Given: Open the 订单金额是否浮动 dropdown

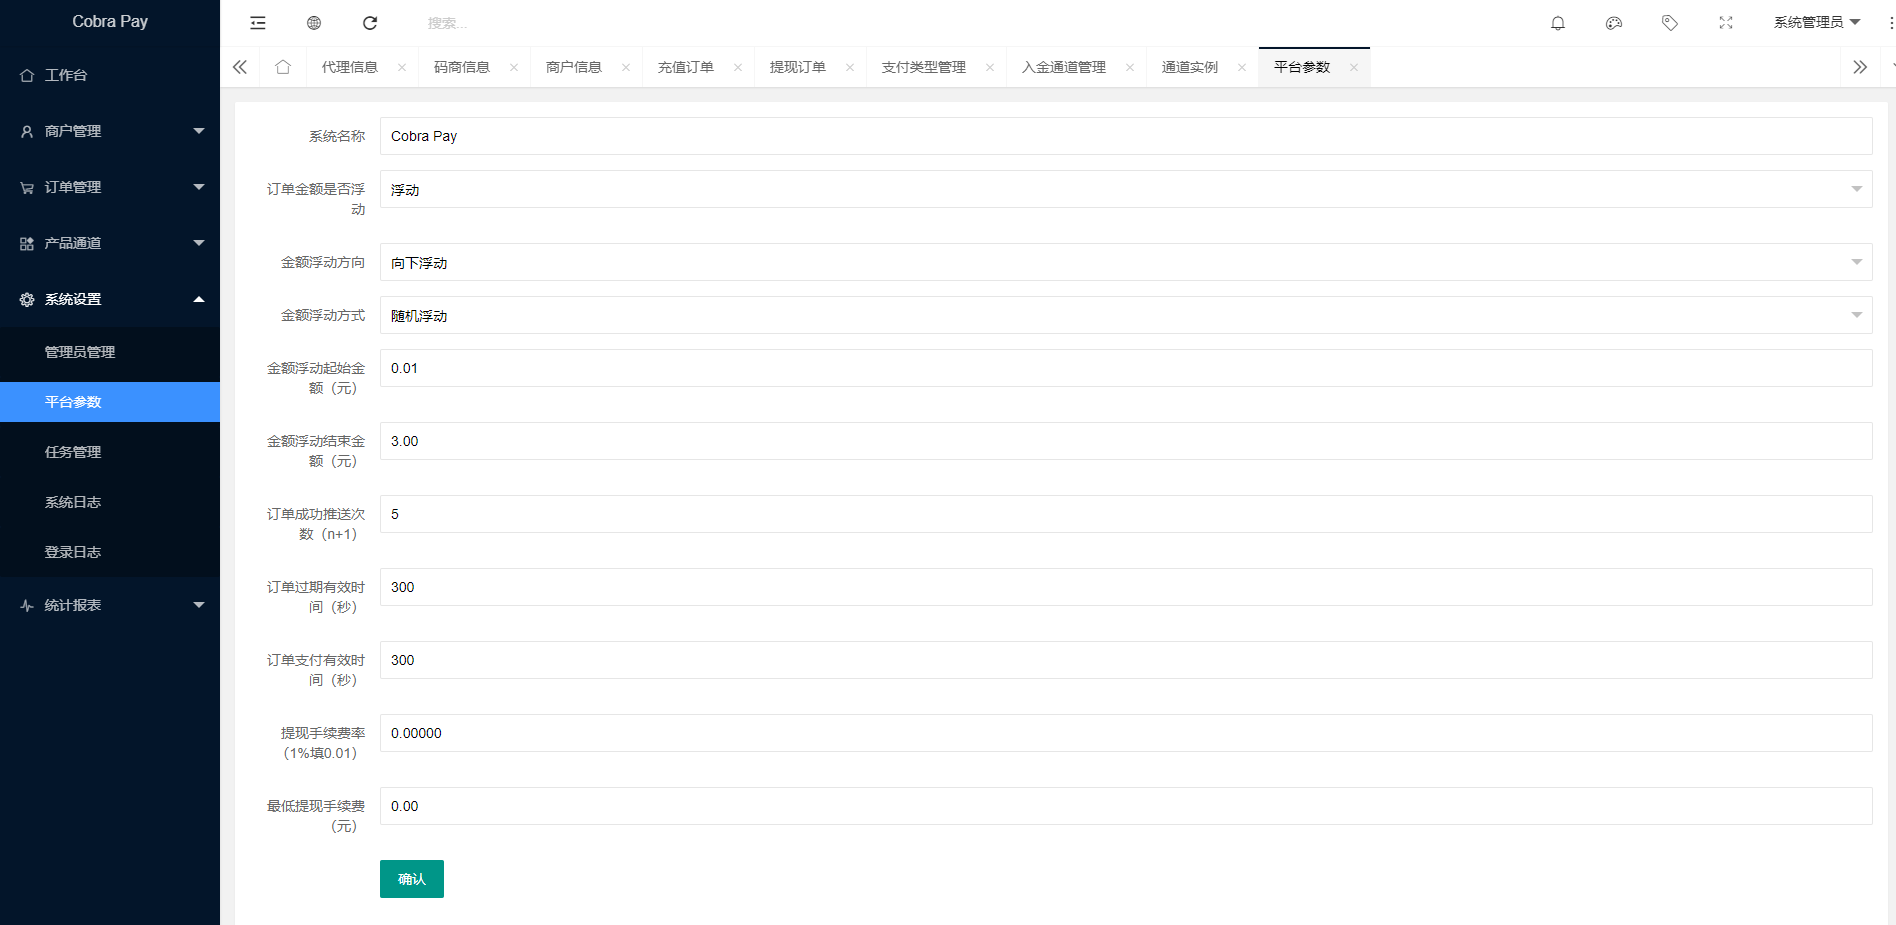Looking at the screenshot, I should (1858, 189).
